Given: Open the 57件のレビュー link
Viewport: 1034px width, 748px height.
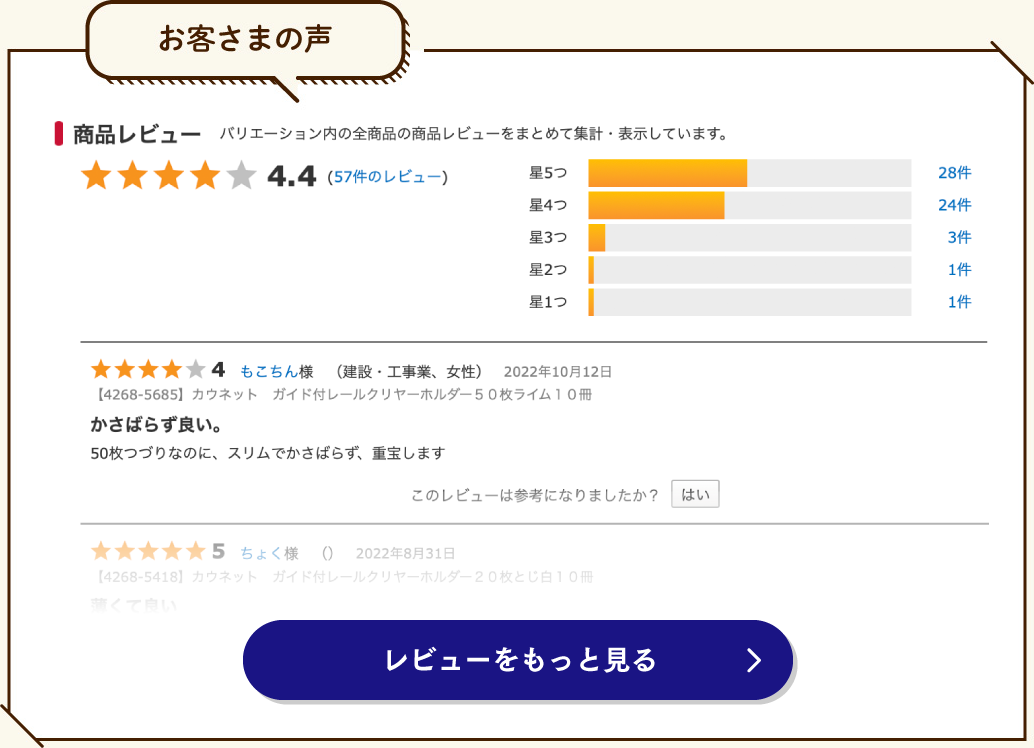Looking at the screenshot, I should point(387,177).
